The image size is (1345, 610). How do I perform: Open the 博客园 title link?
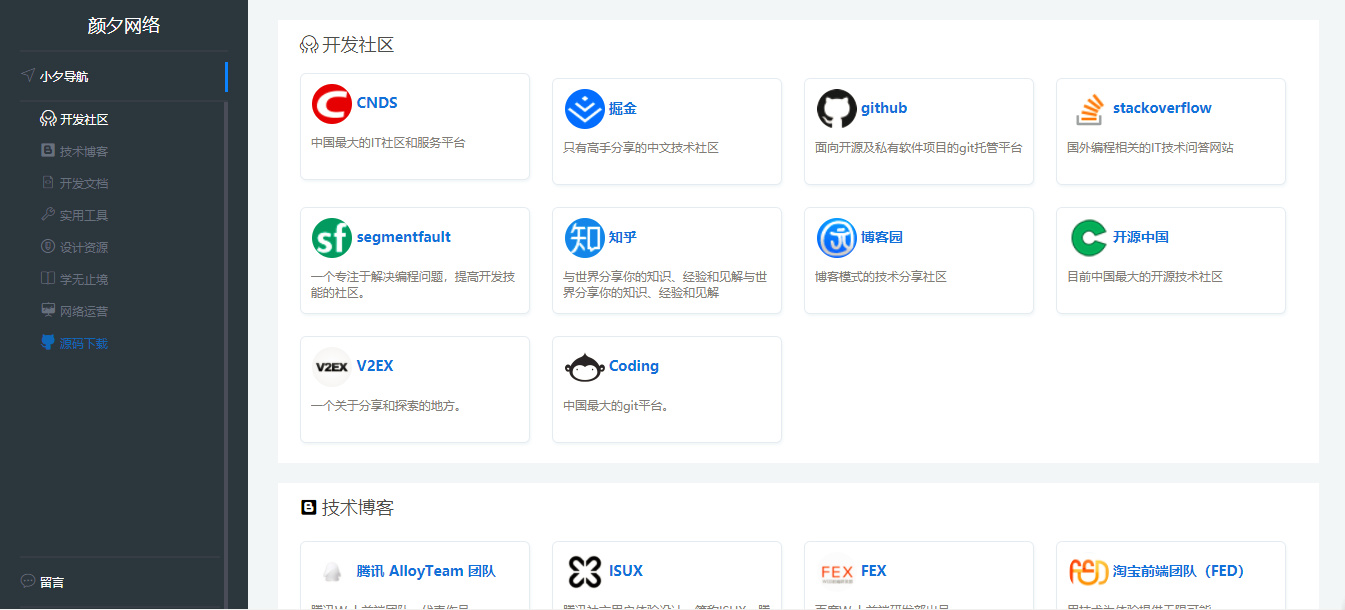point(882,237)
